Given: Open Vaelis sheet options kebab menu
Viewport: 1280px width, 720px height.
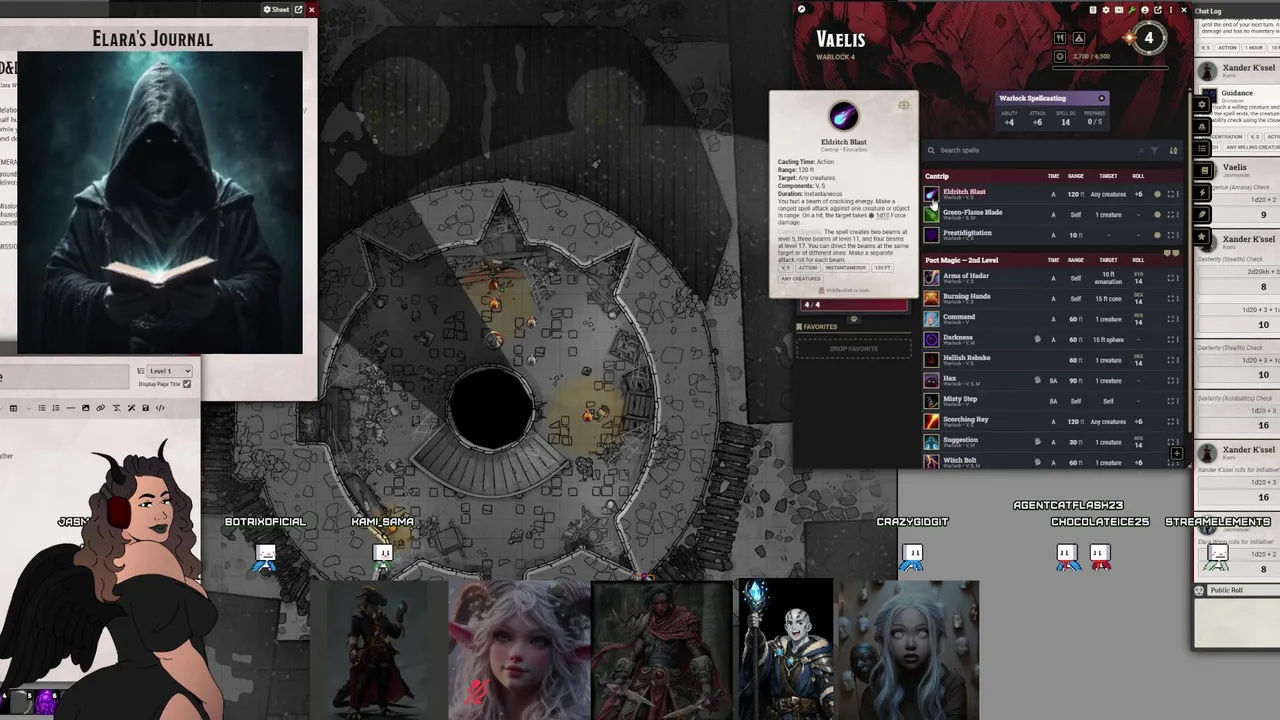Looking at the screenshot, I should pyautogui.click(x=1171, y=10).
